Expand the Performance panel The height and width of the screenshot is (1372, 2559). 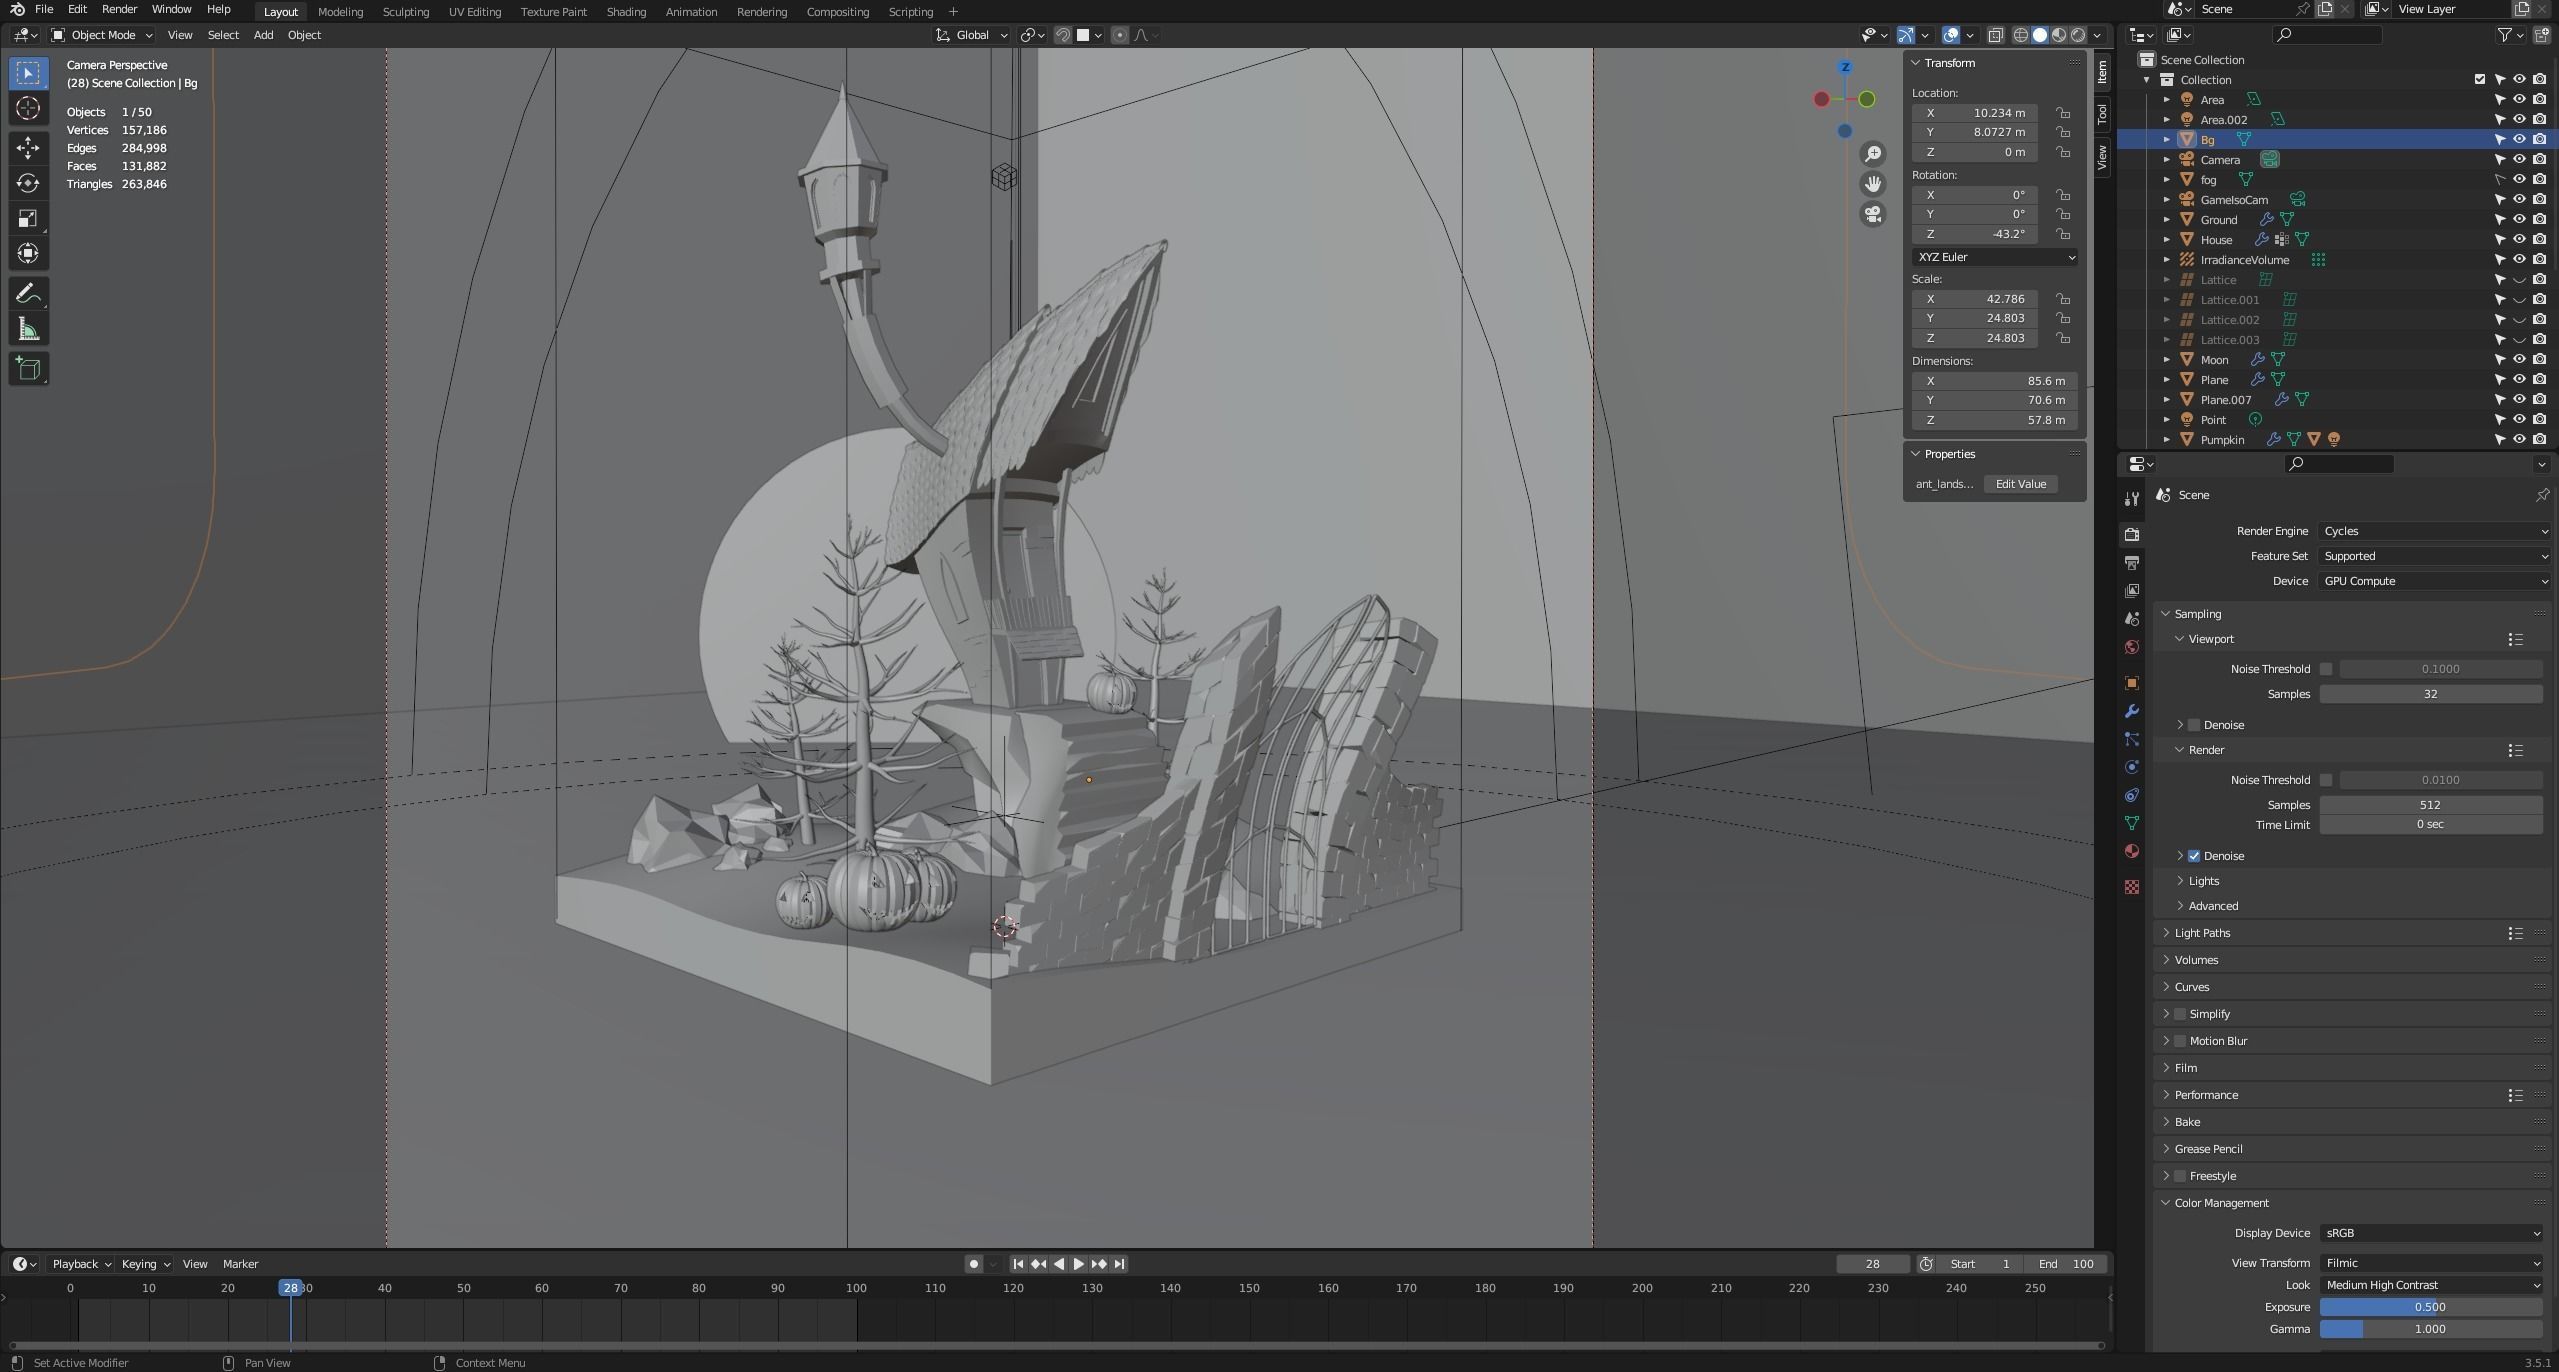click(x=2205, y=1095)
